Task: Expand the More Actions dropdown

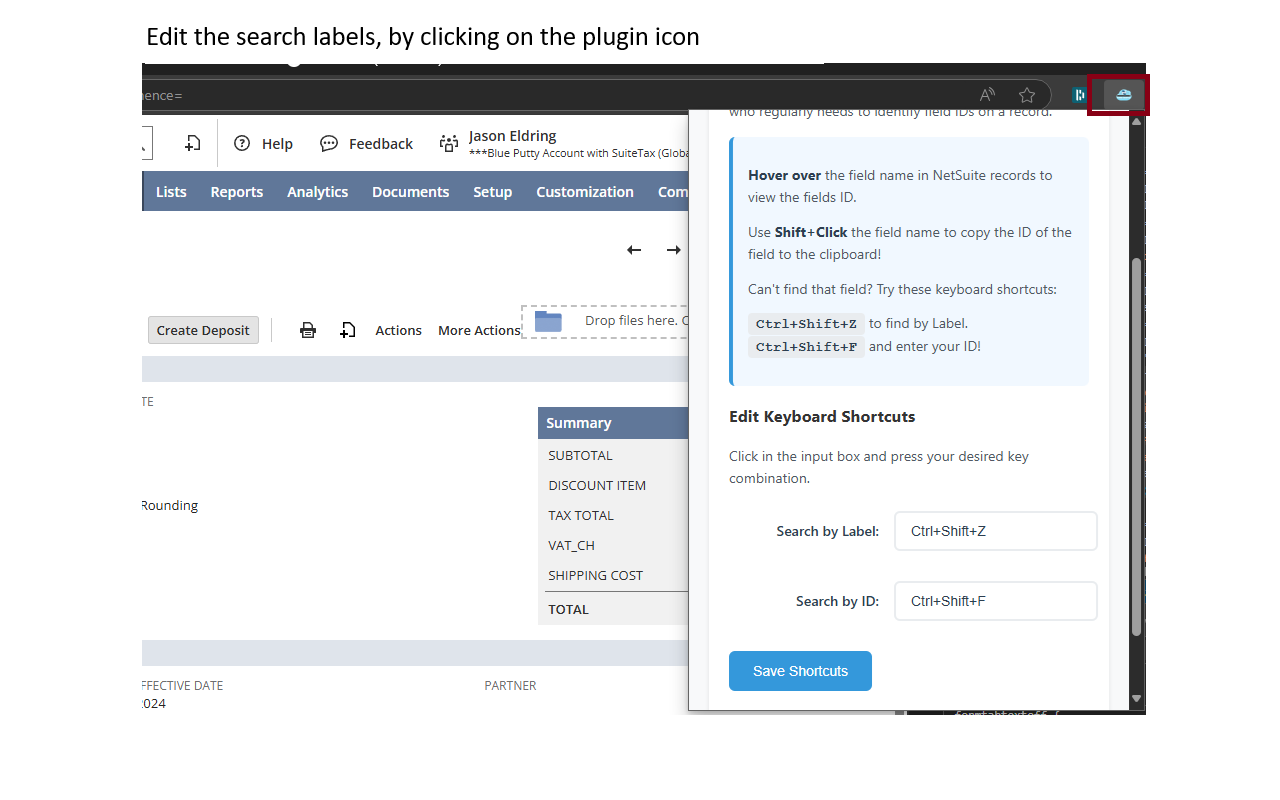Action: [479, 330]
